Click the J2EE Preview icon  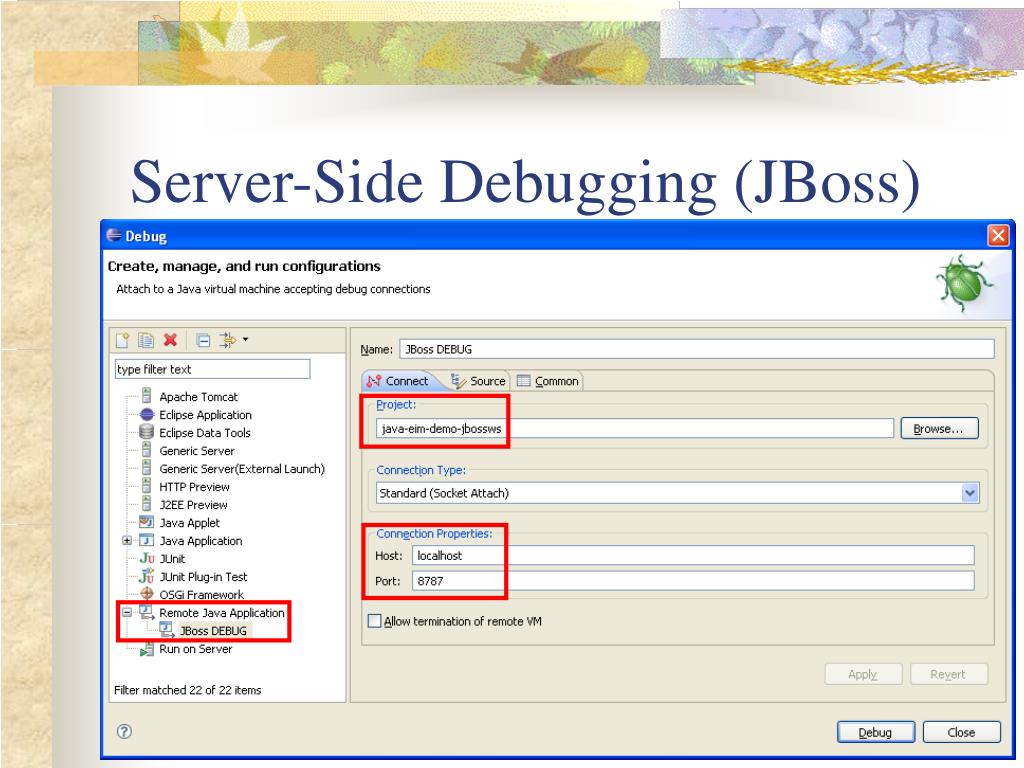[x=147, y=504]
